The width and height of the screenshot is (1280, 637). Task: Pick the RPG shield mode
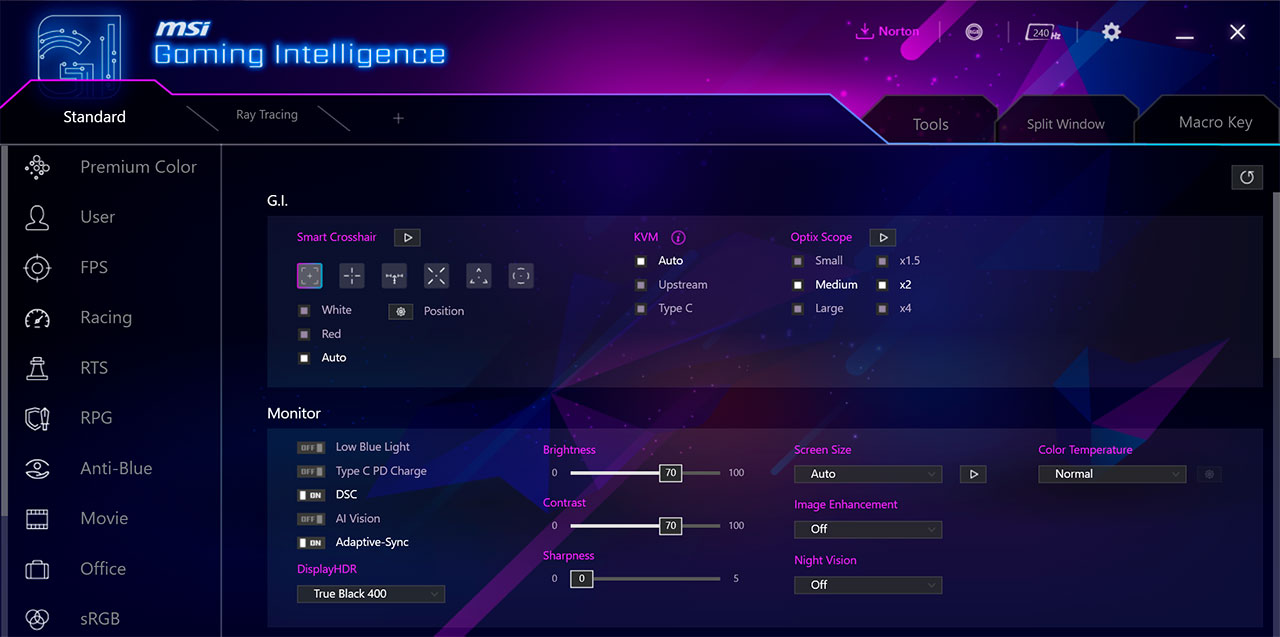(37, 418)
